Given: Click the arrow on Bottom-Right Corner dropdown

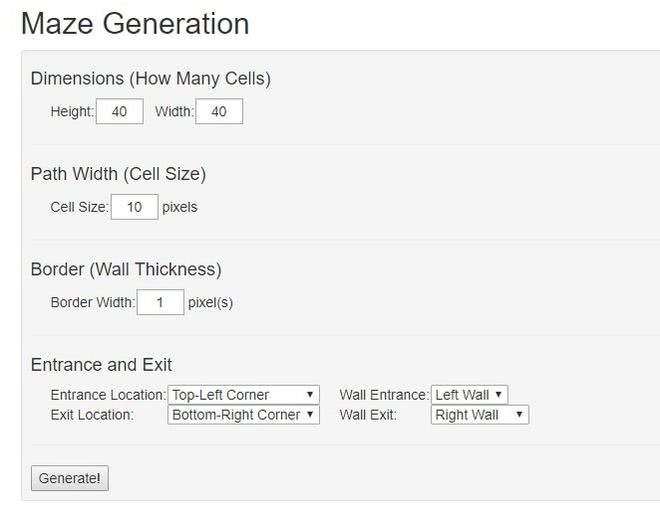Looking at the screenshot, I should point(310,414).
